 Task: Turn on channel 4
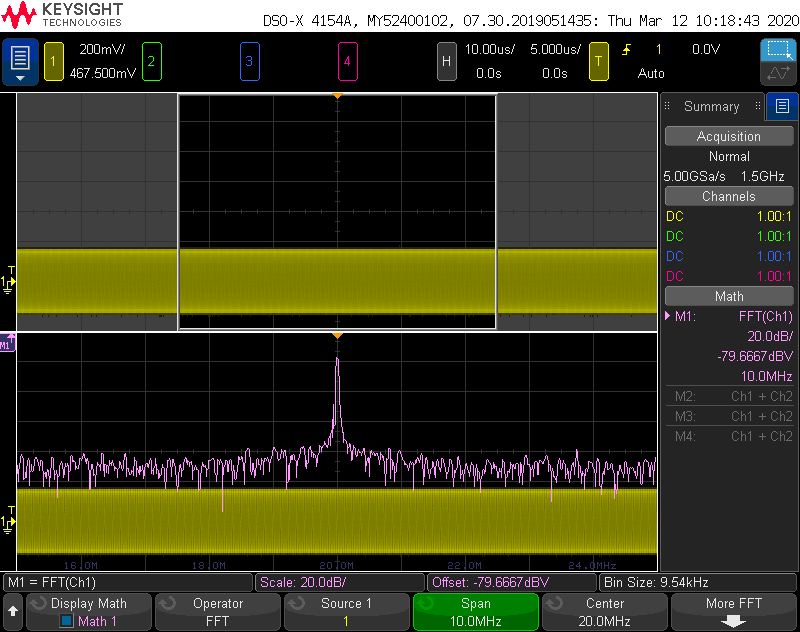click(x=347, y=62)
